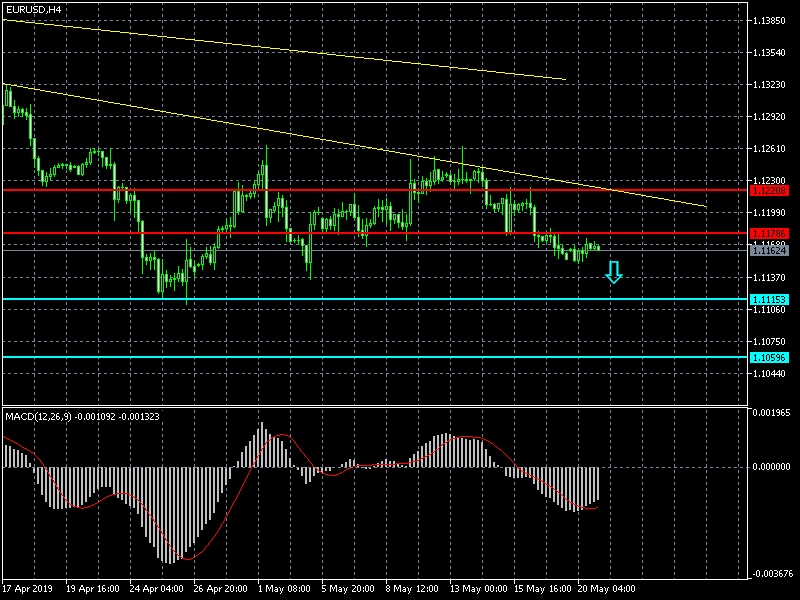Click the 17 Apr 2019 date label
The image size is (800, 600).
click(28, 588)
